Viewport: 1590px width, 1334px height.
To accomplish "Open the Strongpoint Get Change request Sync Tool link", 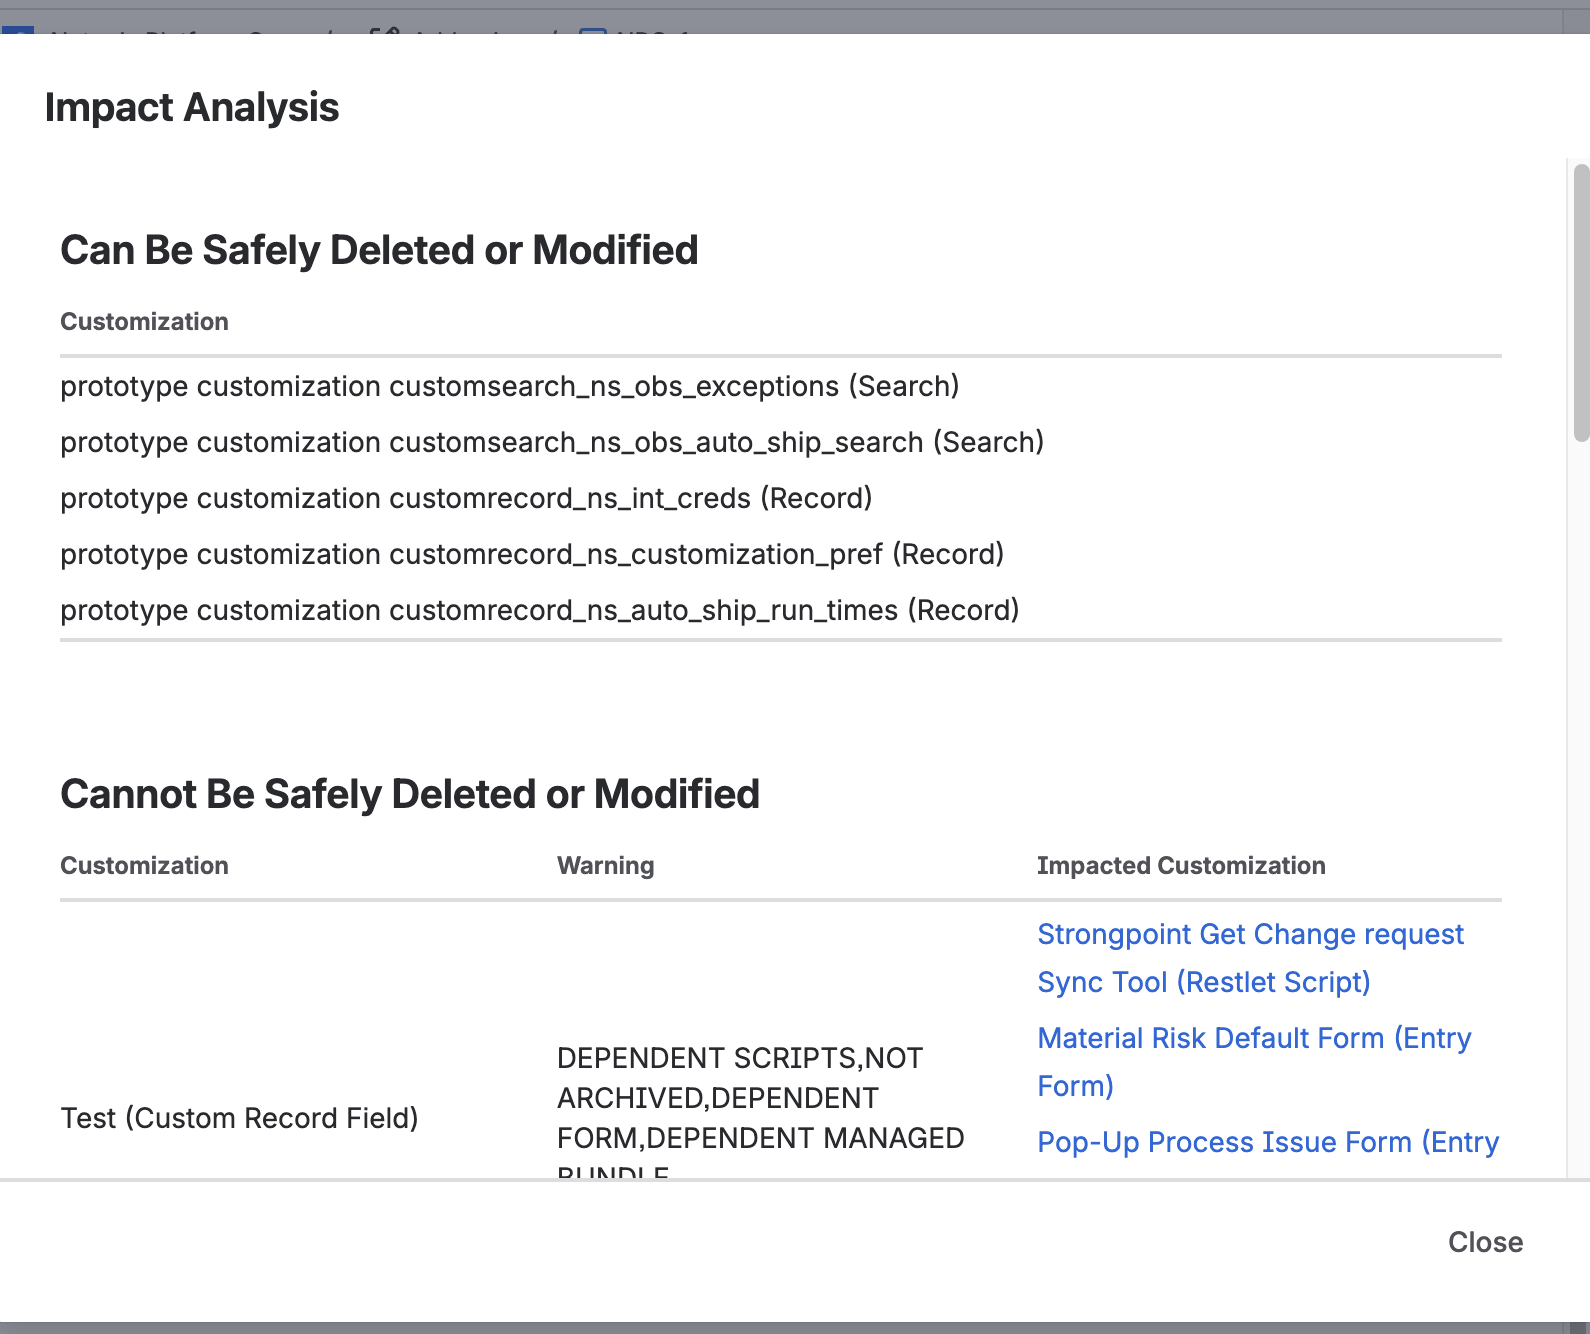I will coord(1250,958).
